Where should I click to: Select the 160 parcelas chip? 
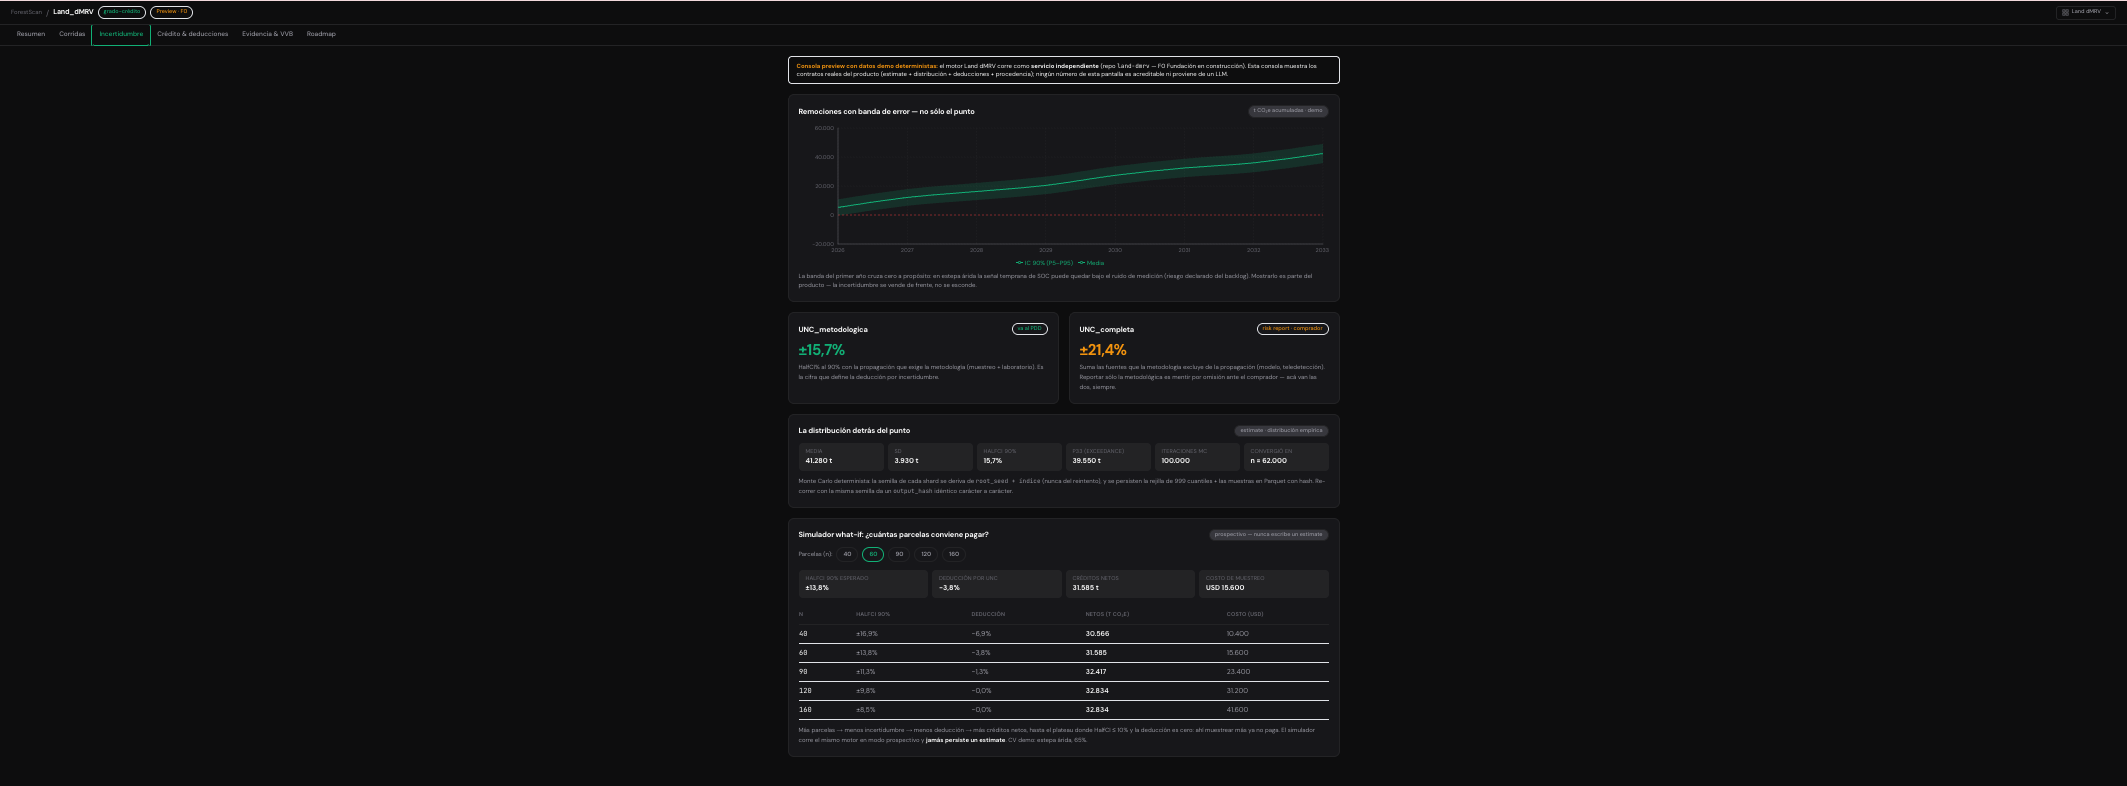click(x=954, y=554)
